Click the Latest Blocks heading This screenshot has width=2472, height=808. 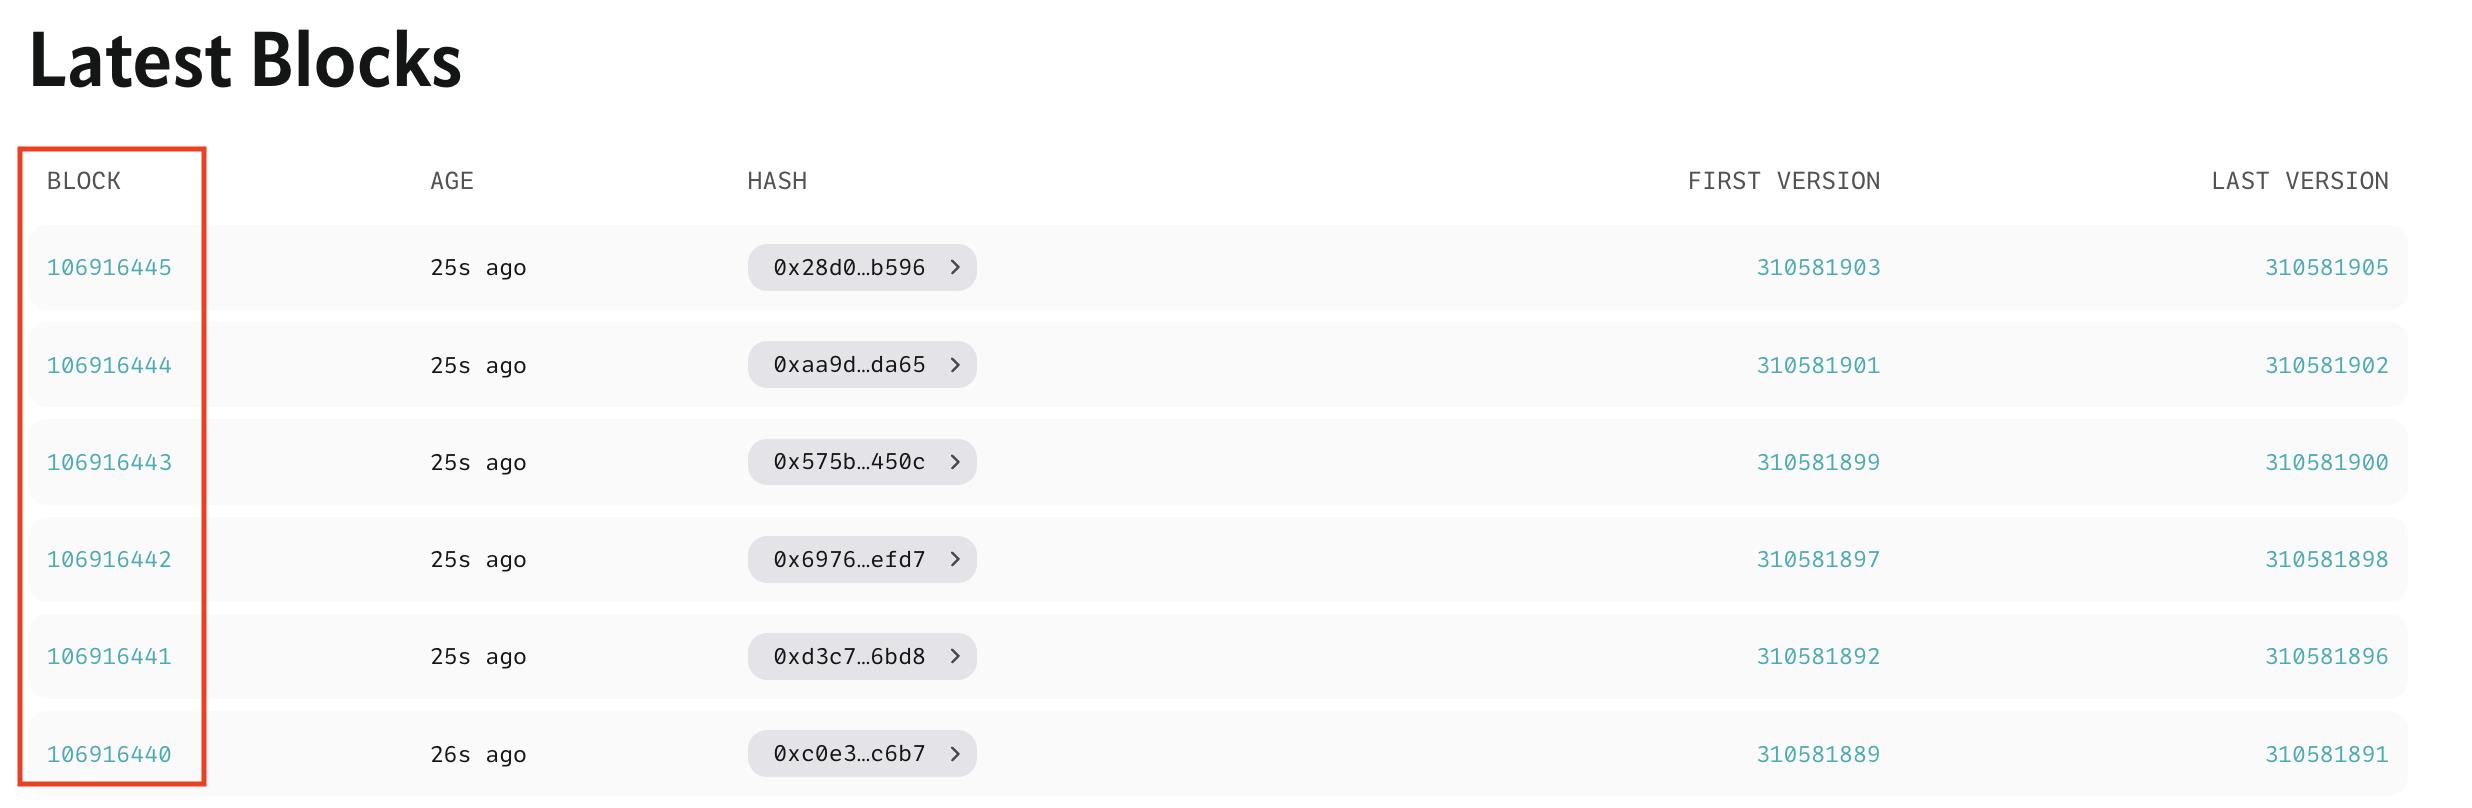pos(245,60)
